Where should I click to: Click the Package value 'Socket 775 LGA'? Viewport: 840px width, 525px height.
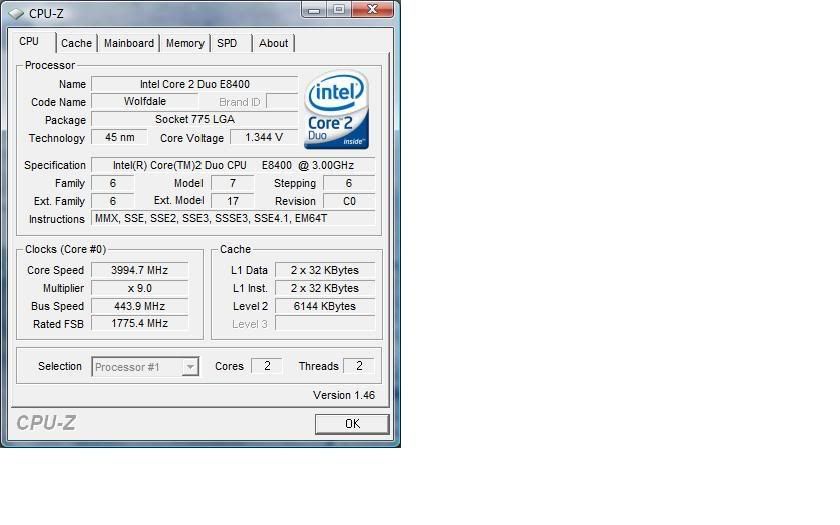[x=194, y=119]
